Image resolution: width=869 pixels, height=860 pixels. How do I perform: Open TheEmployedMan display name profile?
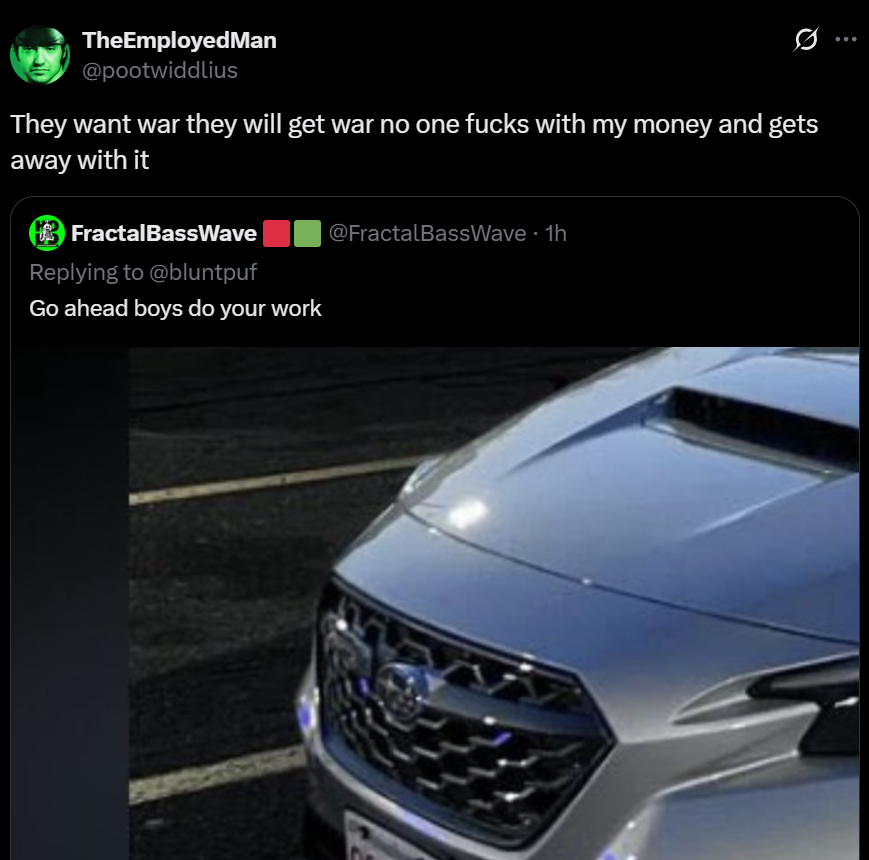[179, 40]
